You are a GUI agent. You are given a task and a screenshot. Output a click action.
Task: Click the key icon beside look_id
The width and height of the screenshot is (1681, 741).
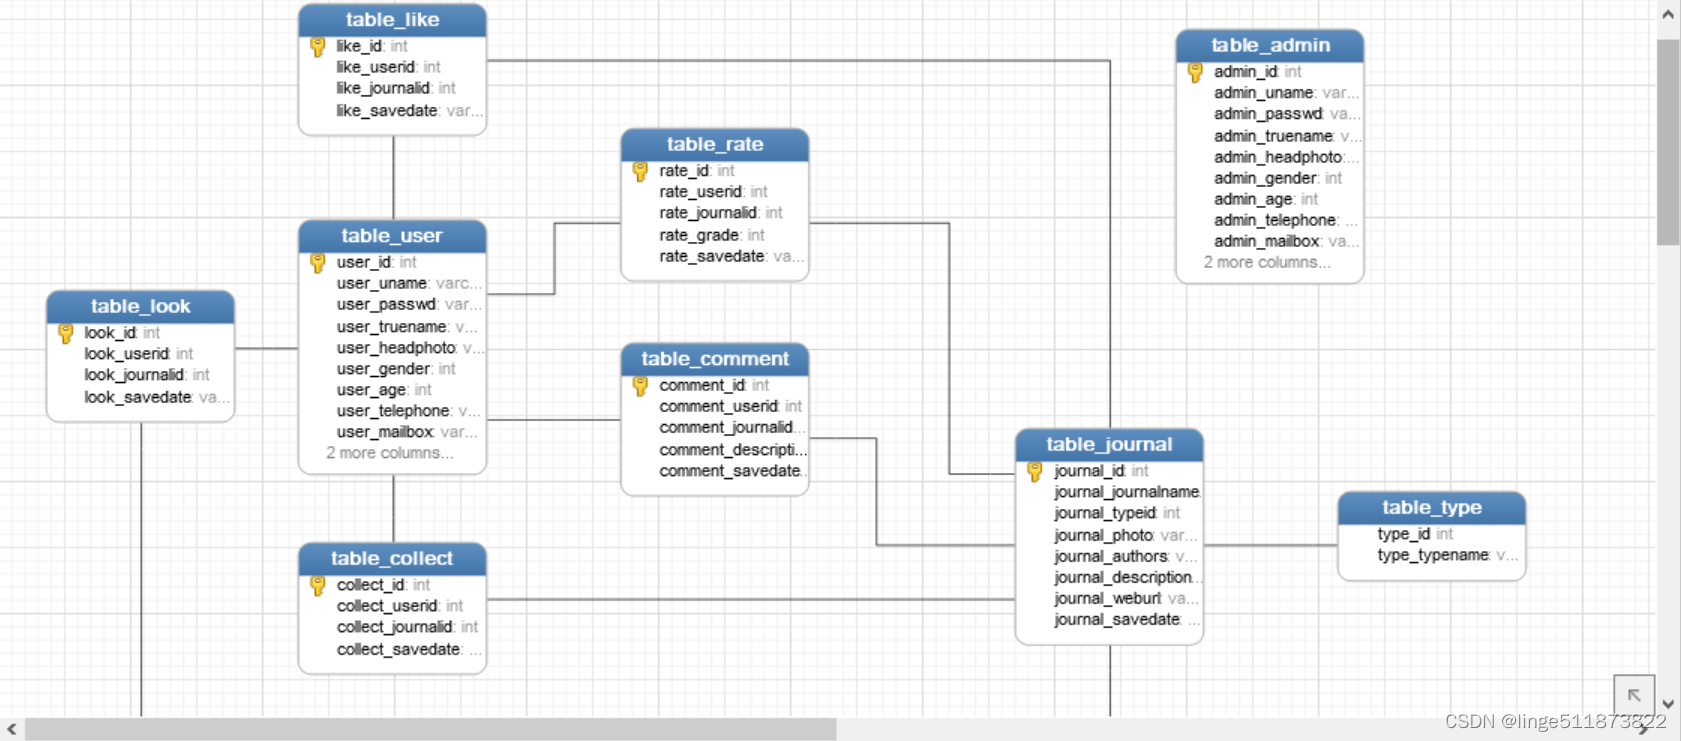click(66, 333)
